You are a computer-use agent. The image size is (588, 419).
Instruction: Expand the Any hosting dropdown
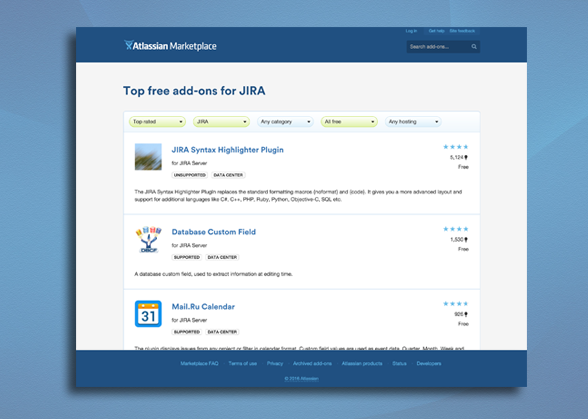pyautogui.click(x=413, y=122)
